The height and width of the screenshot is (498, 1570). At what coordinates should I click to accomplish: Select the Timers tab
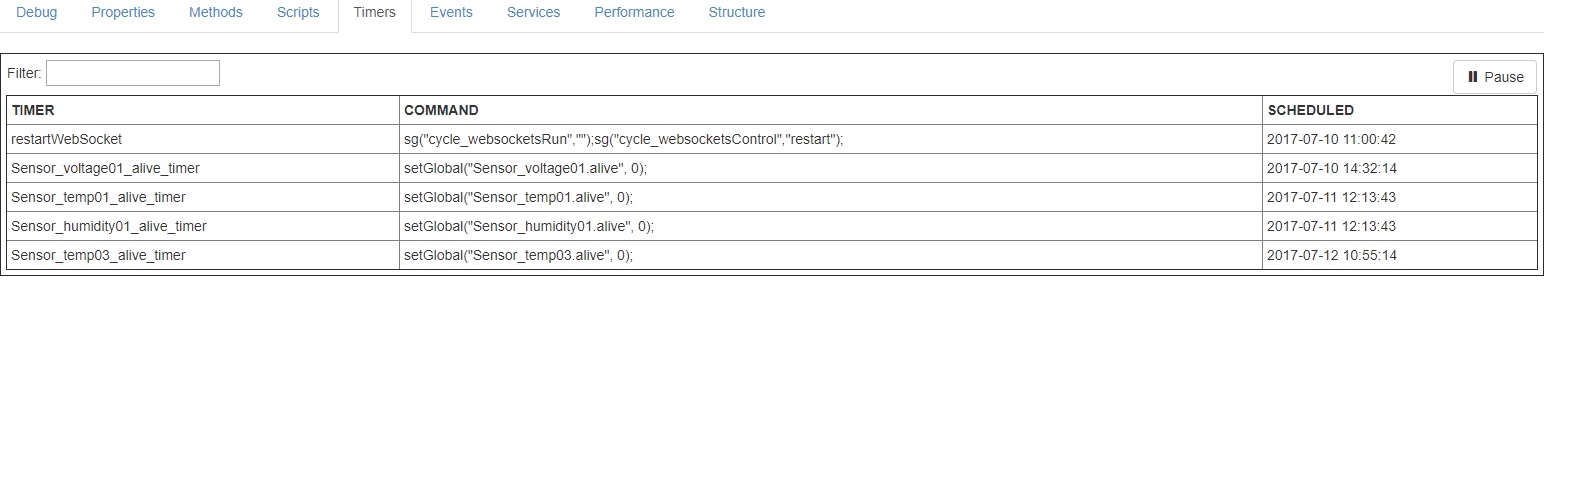(x=375, y=12)
